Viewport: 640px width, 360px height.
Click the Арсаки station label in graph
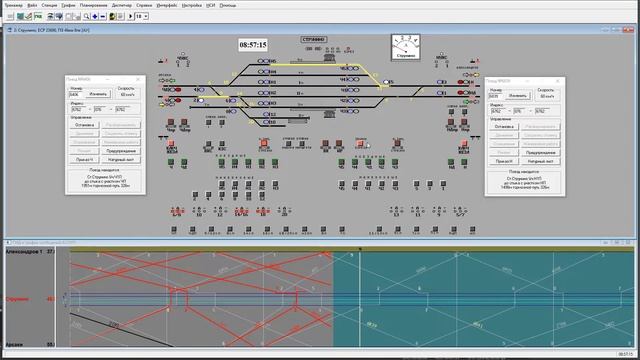15,344
